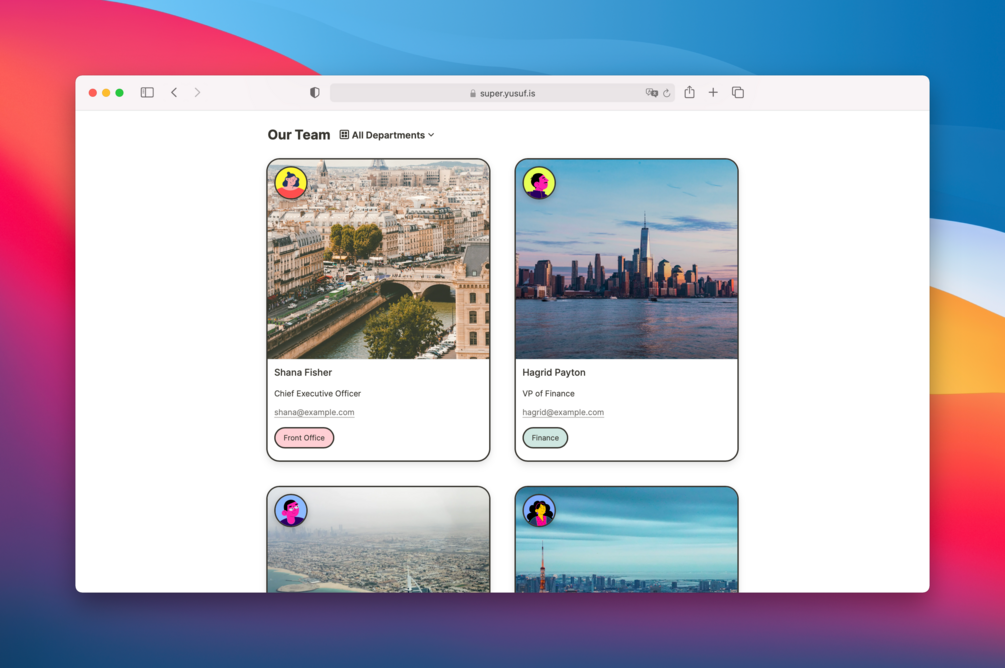Add a new tab with plus icon
Viewport: 1005px width, 668px height.
713,92
